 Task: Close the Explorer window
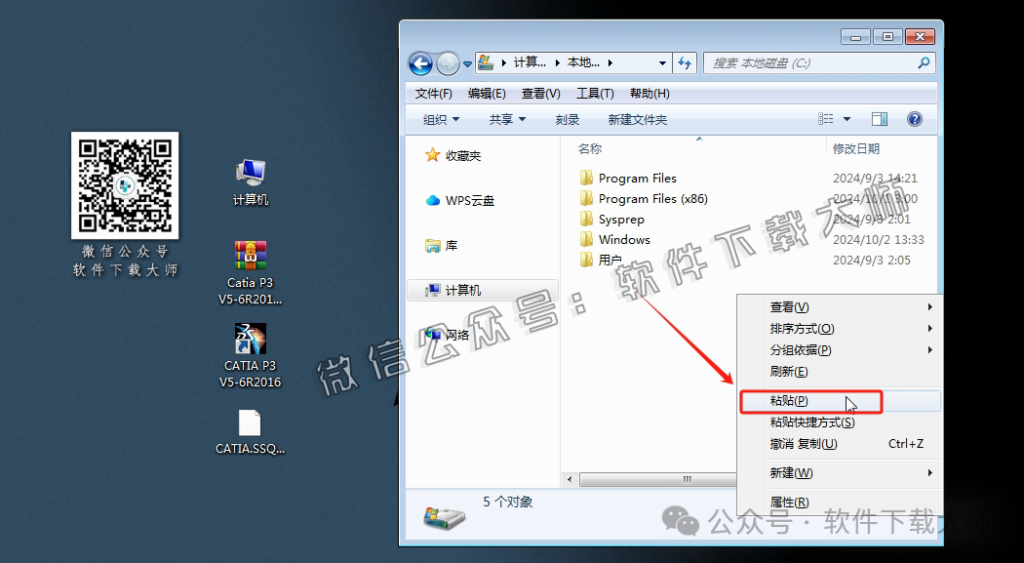pyautogui.click(x=920, y=37)
